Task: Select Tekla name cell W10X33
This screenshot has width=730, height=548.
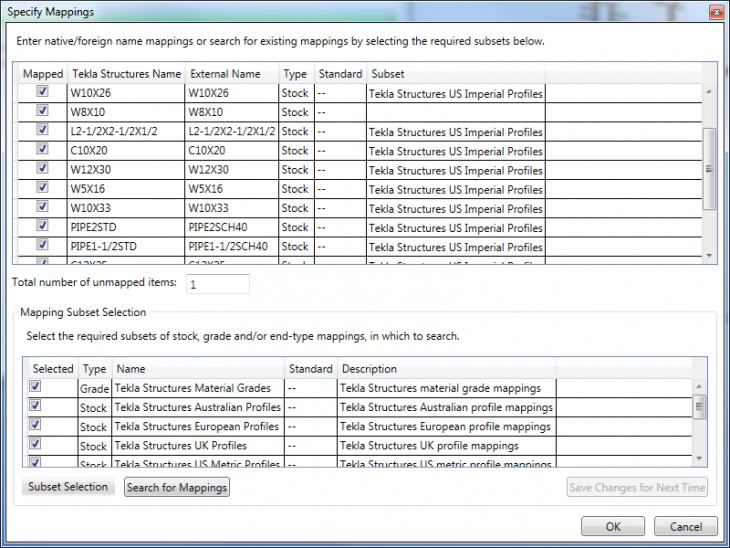Action: 126,208
